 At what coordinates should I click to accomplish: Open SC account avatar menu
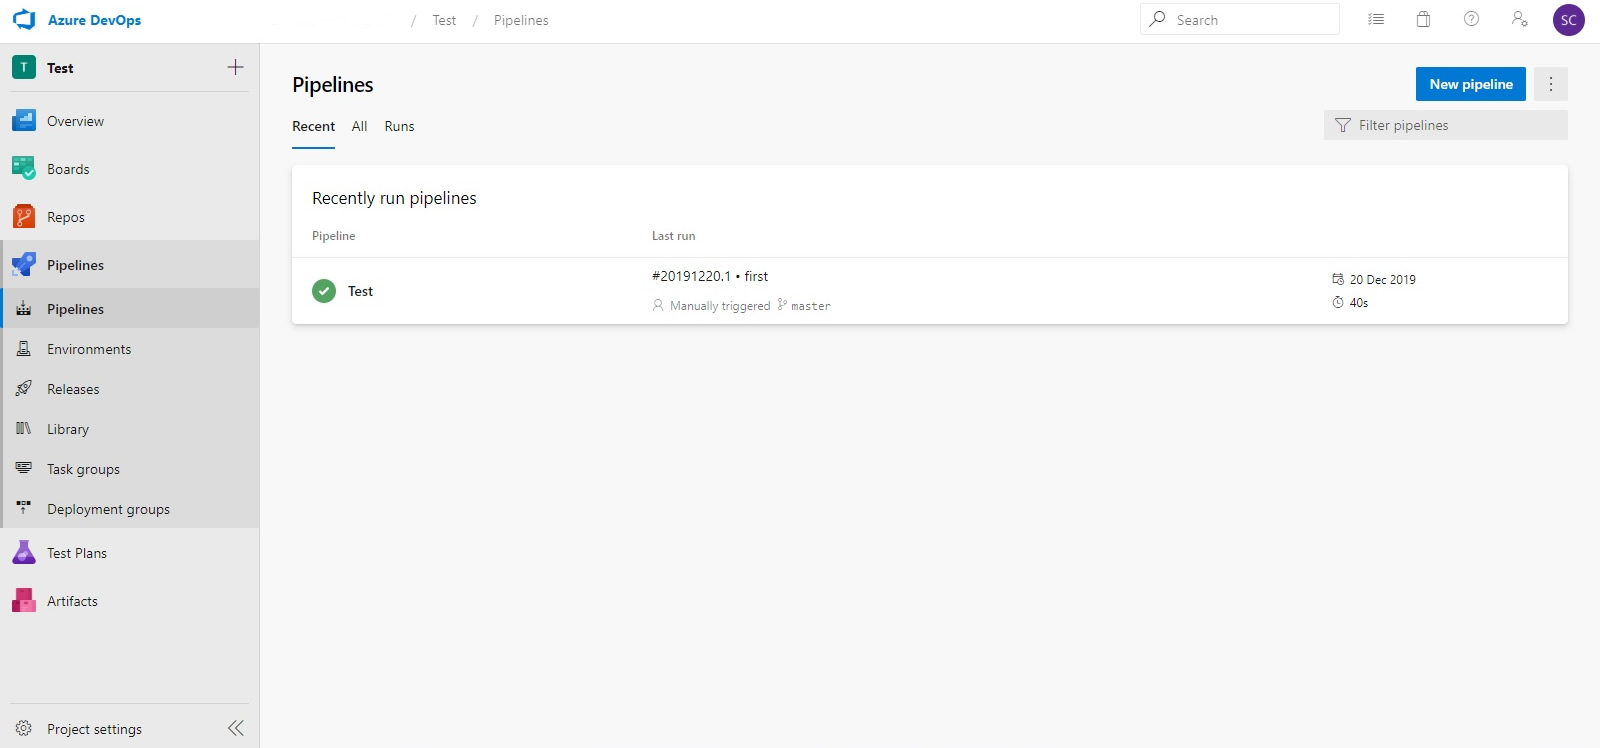[x=1568, y=20]
